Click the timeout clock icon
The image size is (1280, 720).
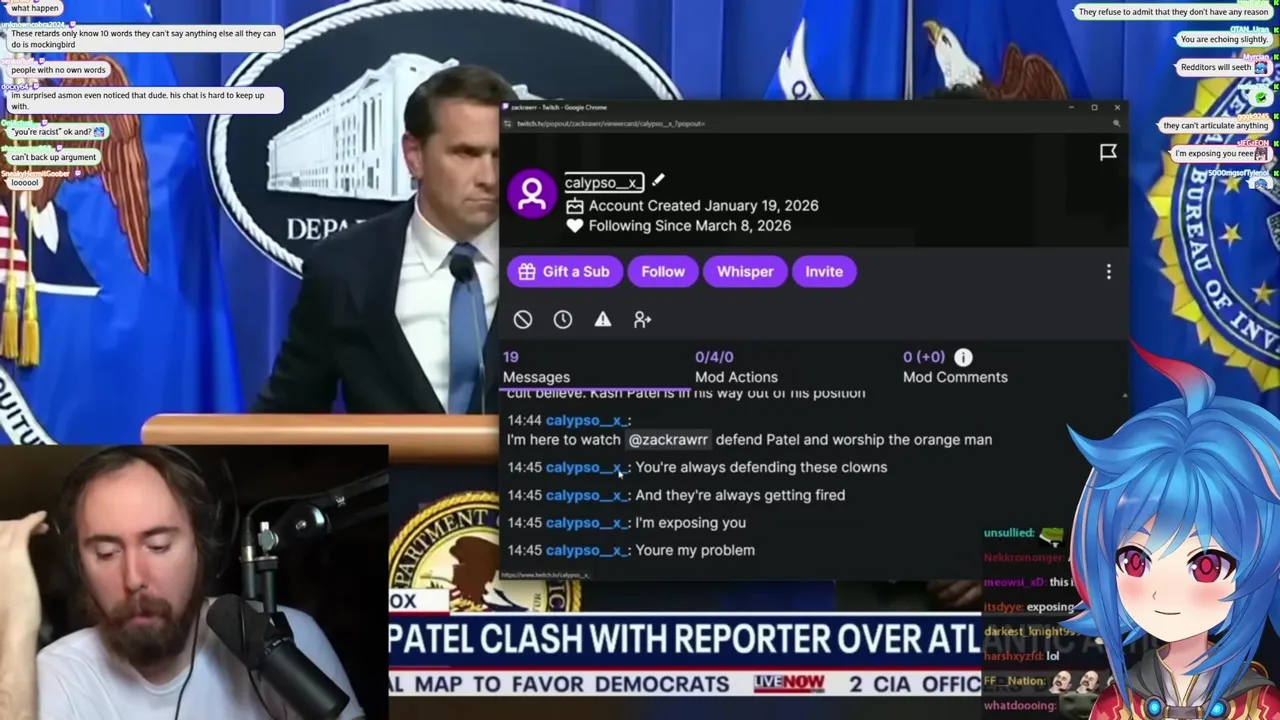[563, 319]
